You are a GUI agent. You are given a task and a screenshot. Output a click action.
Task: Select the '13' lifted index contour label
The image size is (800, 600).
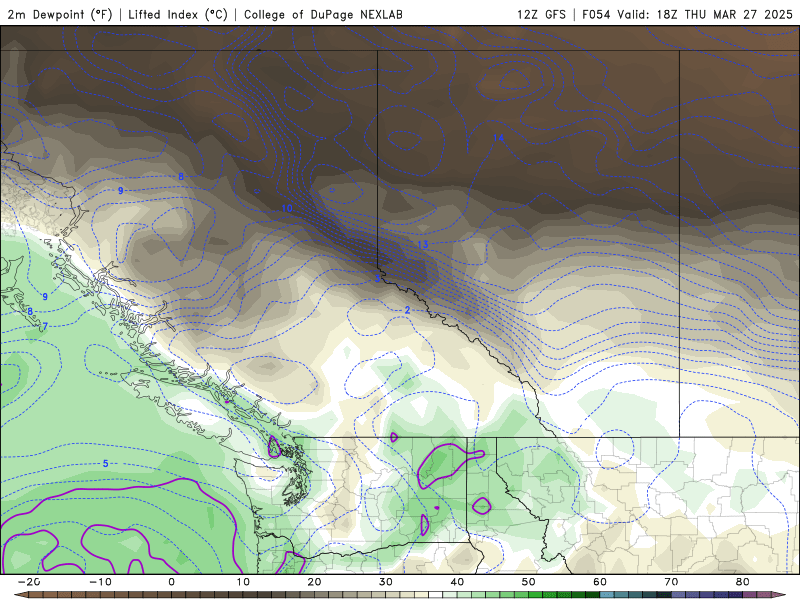point(423,244)
